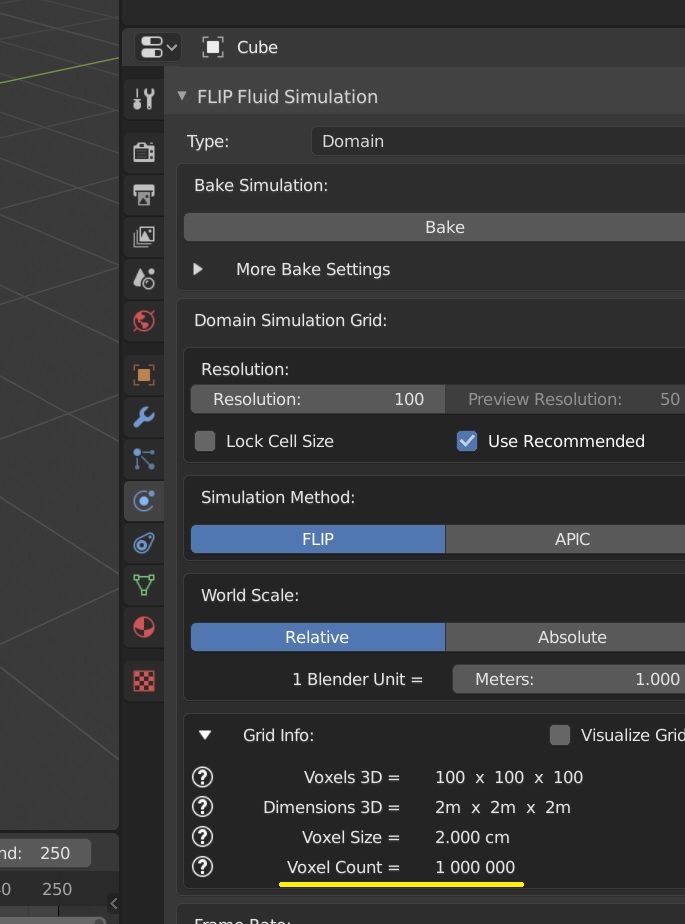Open the Output properties printer icon
This screenshot has height=924, width=685.
click(x=143, y=194)
